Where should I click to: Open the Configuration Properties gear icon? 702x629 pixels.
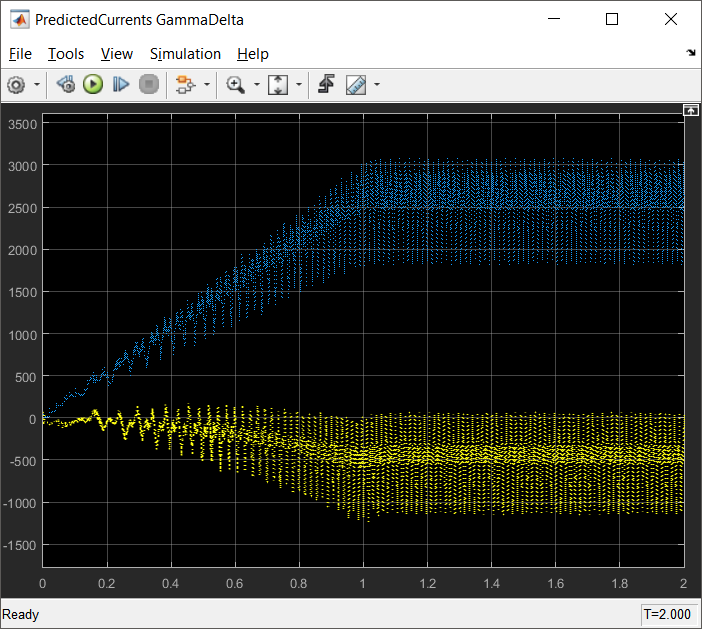click(x=16, y=85)
